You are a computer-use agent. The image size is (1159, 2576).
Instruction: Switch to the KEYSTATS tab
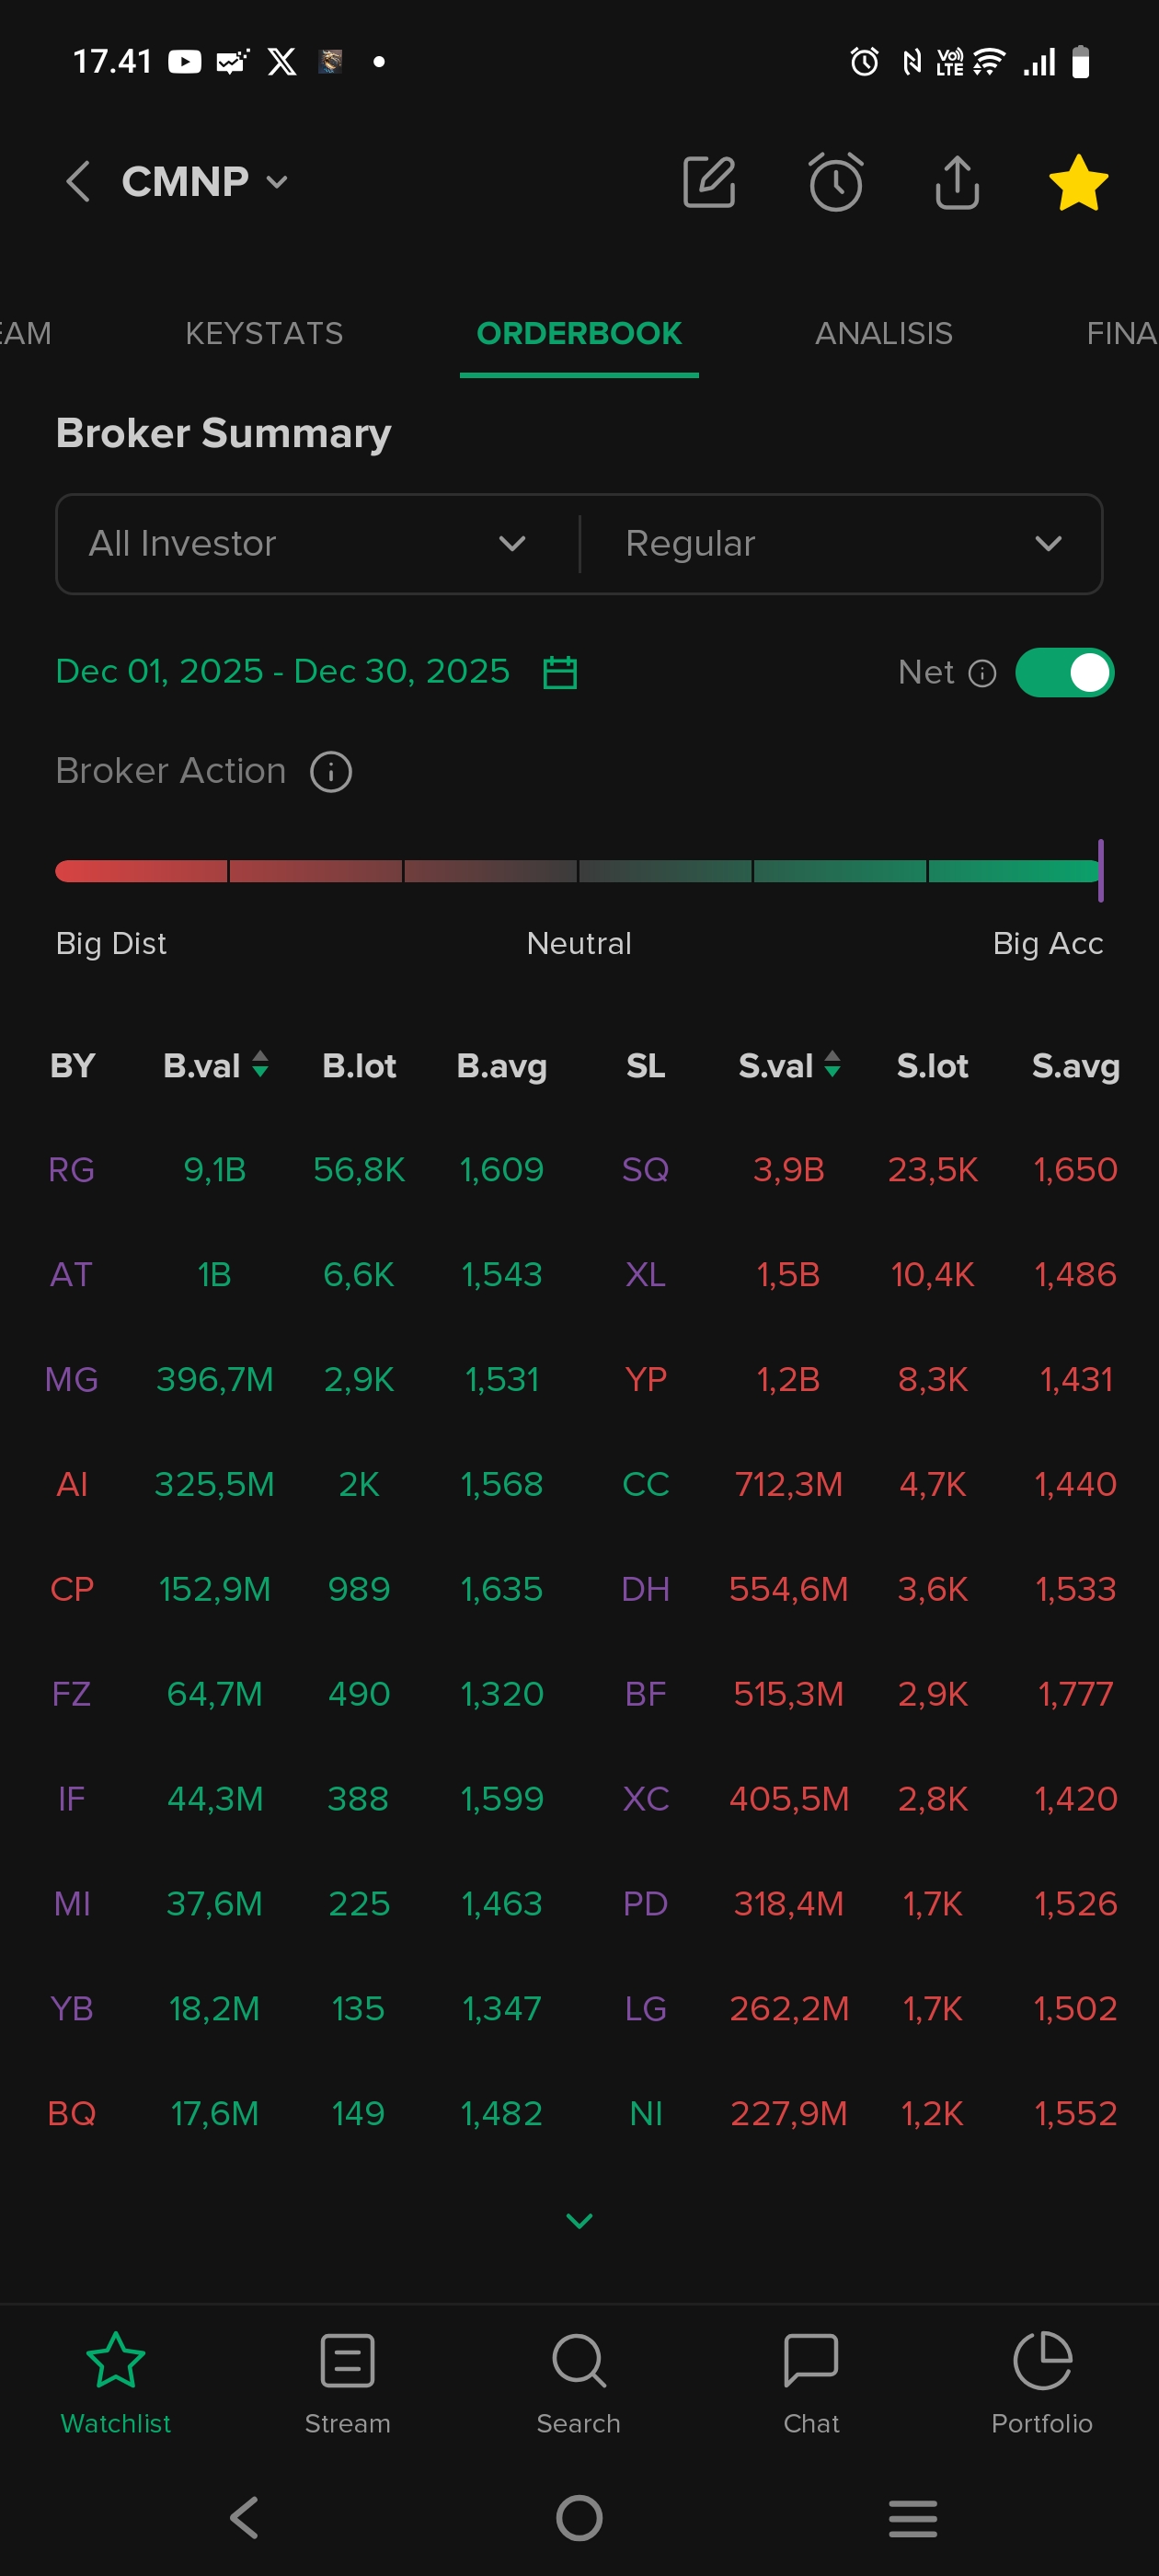264,333
